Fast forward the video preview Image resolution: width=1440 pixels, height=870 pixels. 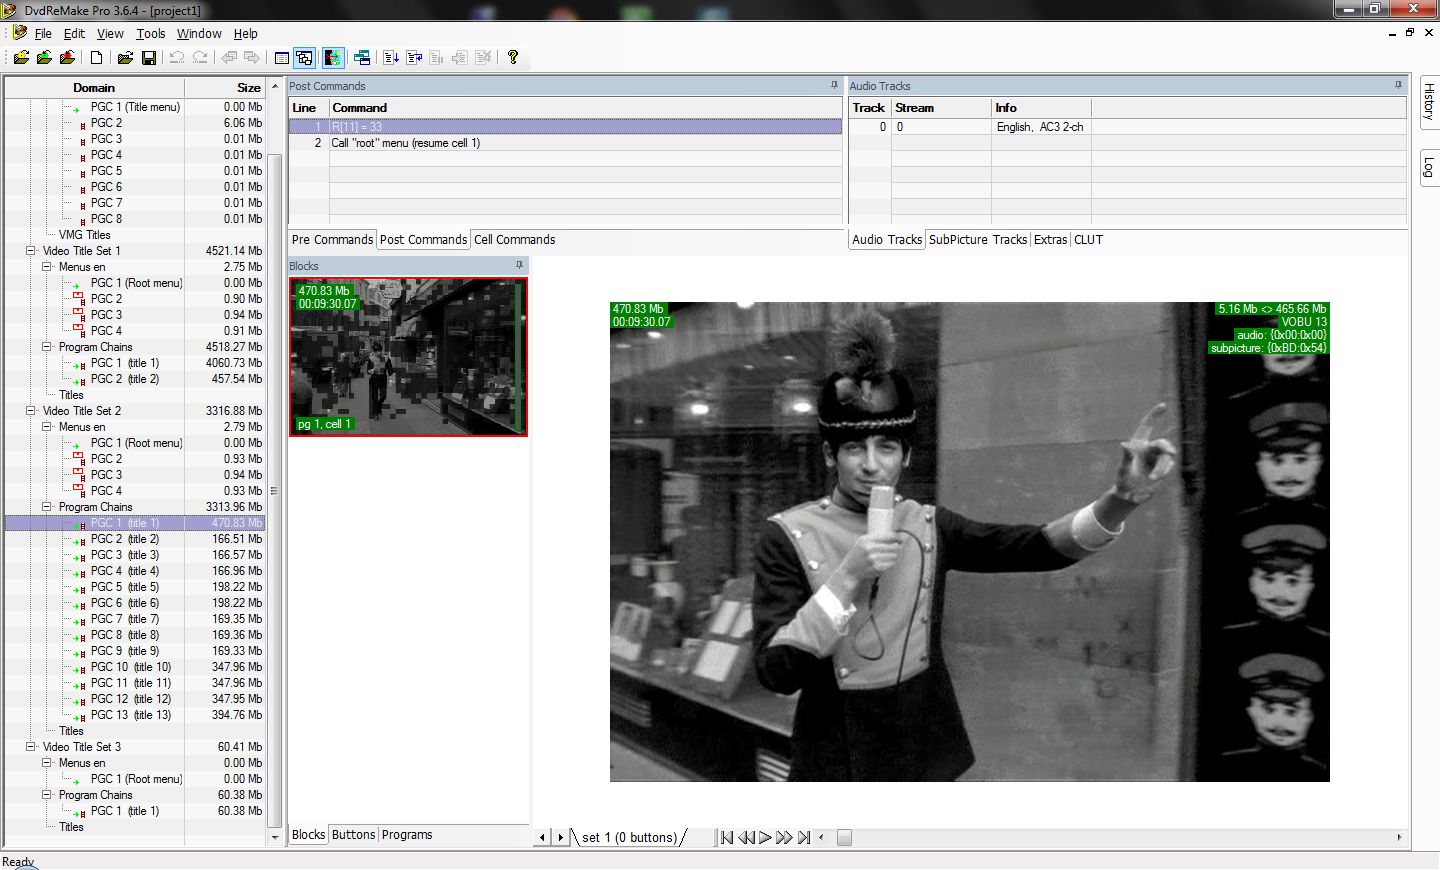point(784,838)
